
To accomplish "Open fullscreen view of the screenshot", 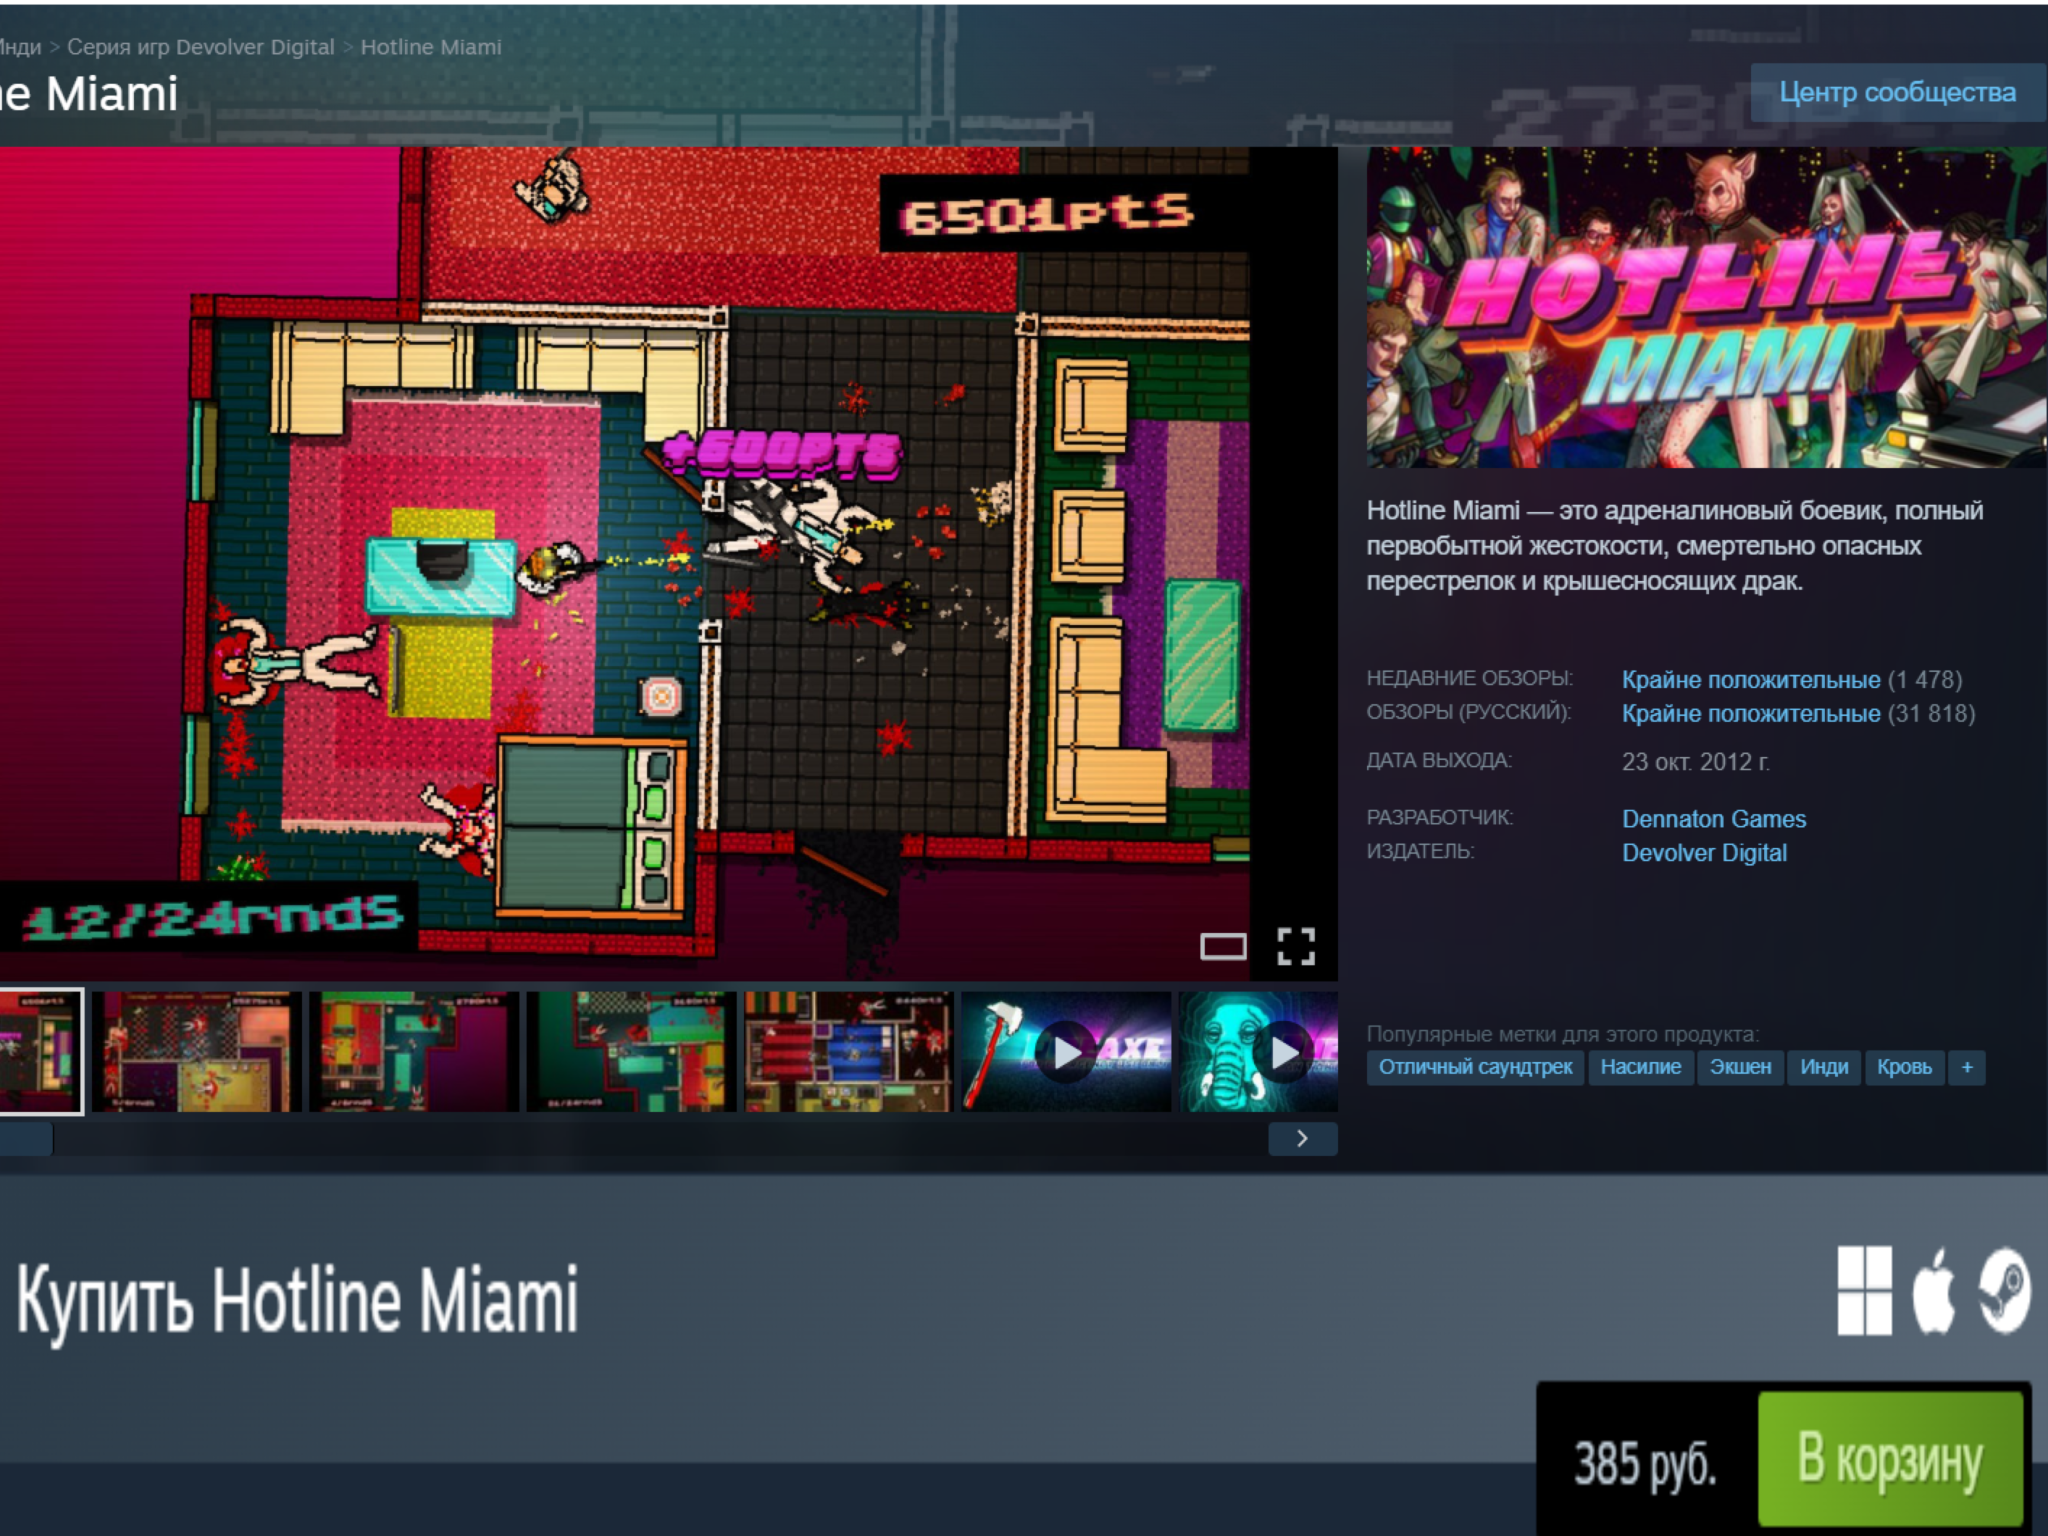I will pos(1296,946).
